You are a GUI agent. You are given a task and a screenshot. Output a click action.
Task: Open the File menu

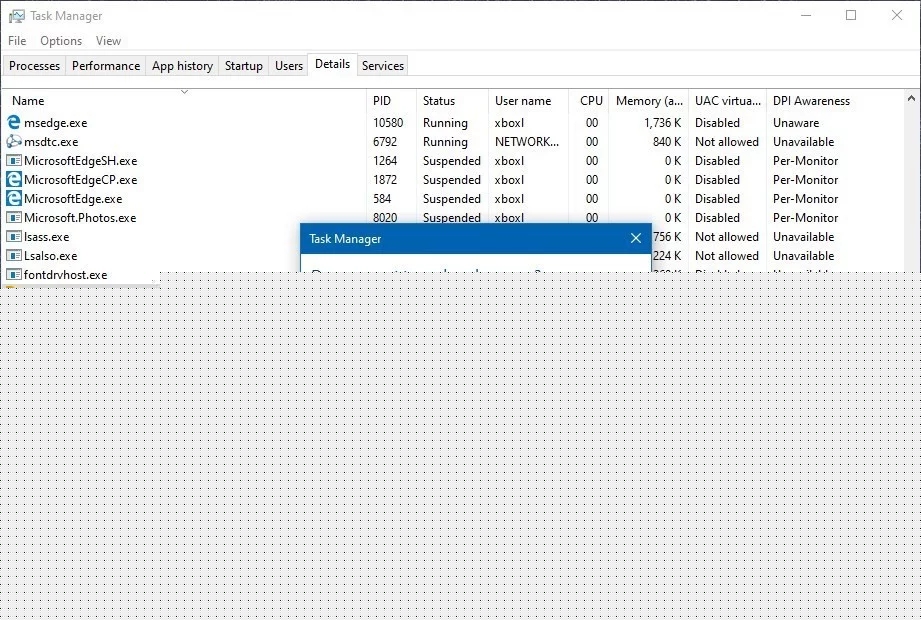(x=17, y=41)
